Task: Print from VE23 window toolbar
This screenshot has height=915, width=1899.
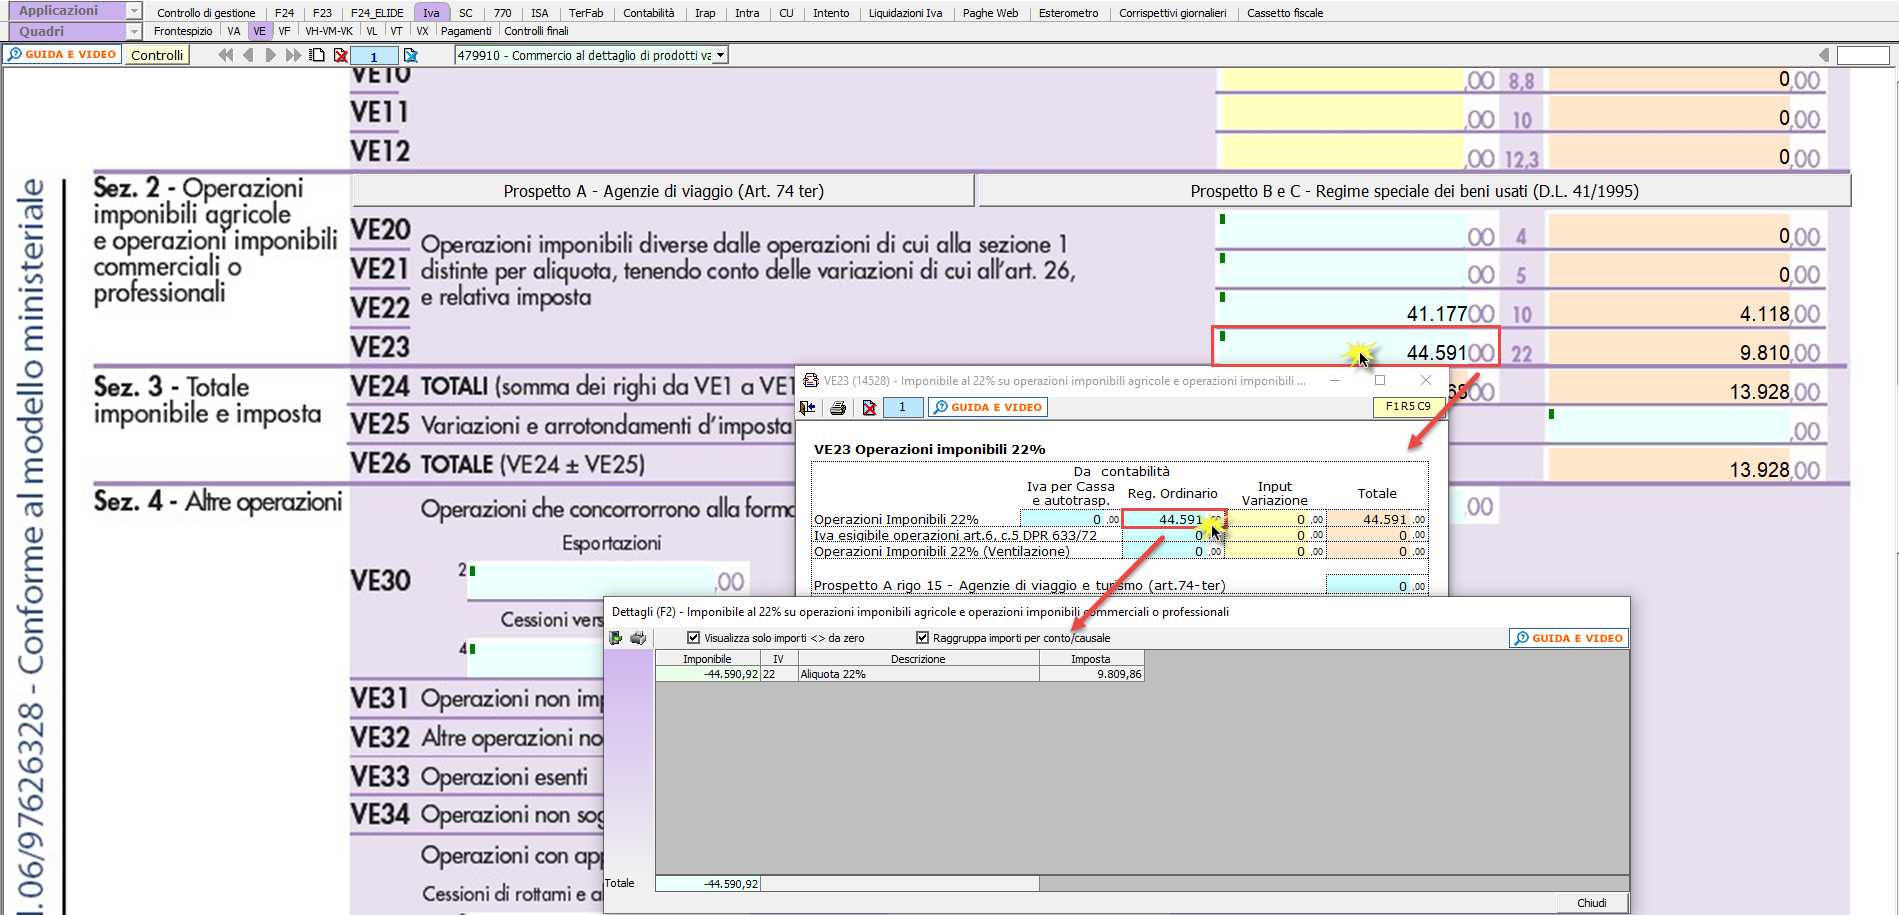Action: 838,407
